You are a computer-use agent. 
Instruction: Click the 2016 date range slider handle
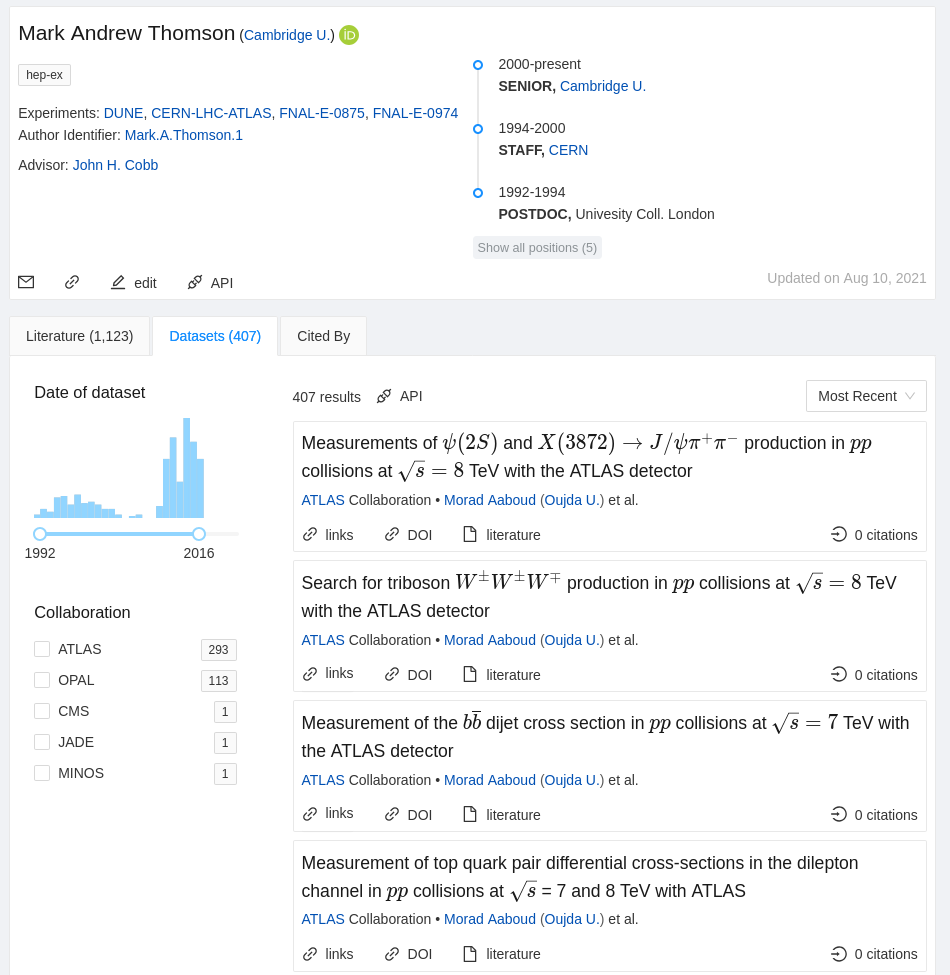tap(199, 534)
